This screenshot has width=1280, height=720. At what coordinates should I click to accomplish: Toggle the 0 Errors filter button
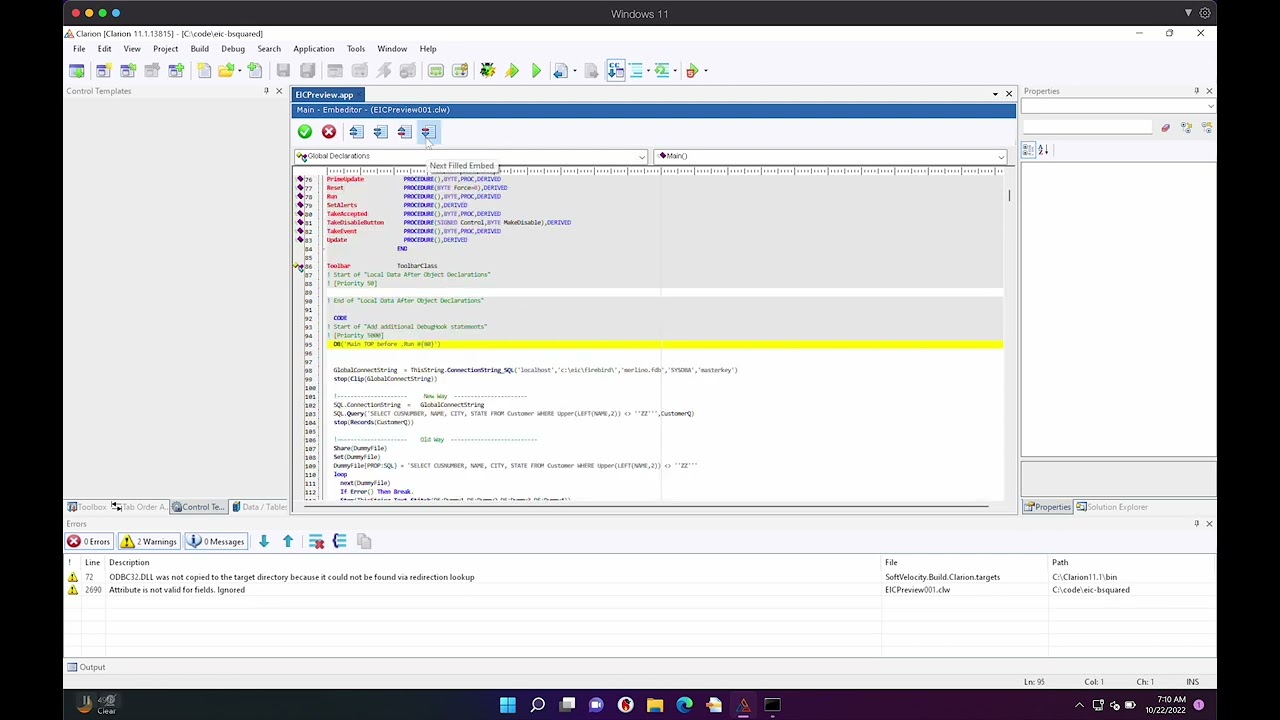(89, 542)
